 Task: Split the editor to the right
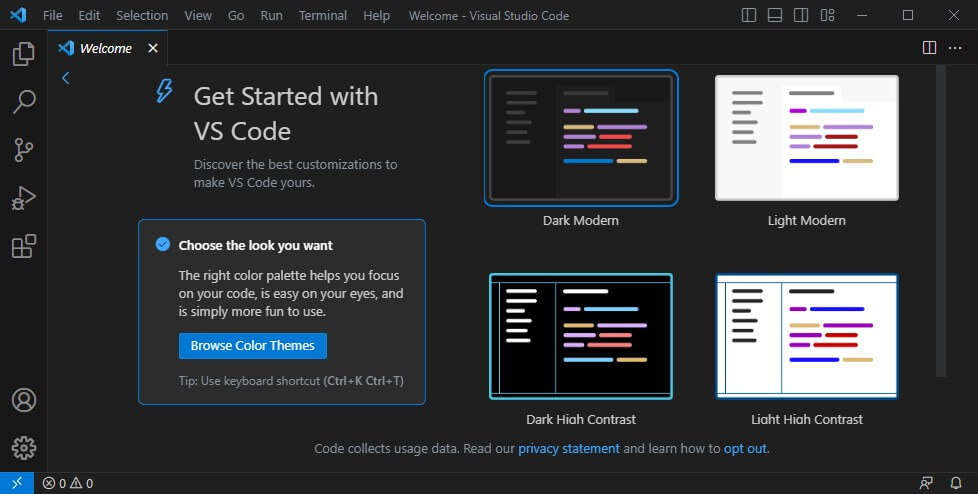click(x=929, y=47)
